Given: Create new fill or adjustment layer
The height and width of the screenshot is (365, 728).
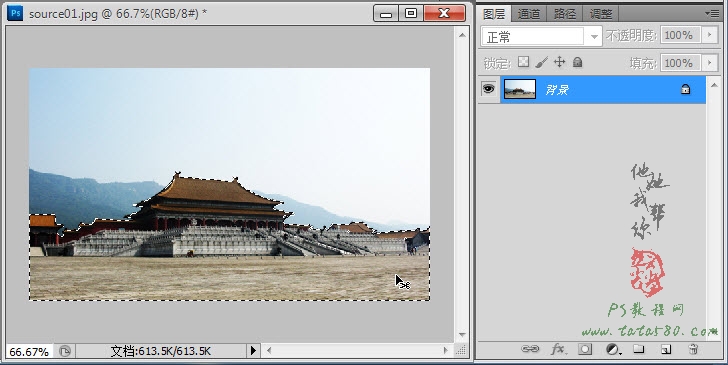Looking at the screenshot, I should pos(613,349).
